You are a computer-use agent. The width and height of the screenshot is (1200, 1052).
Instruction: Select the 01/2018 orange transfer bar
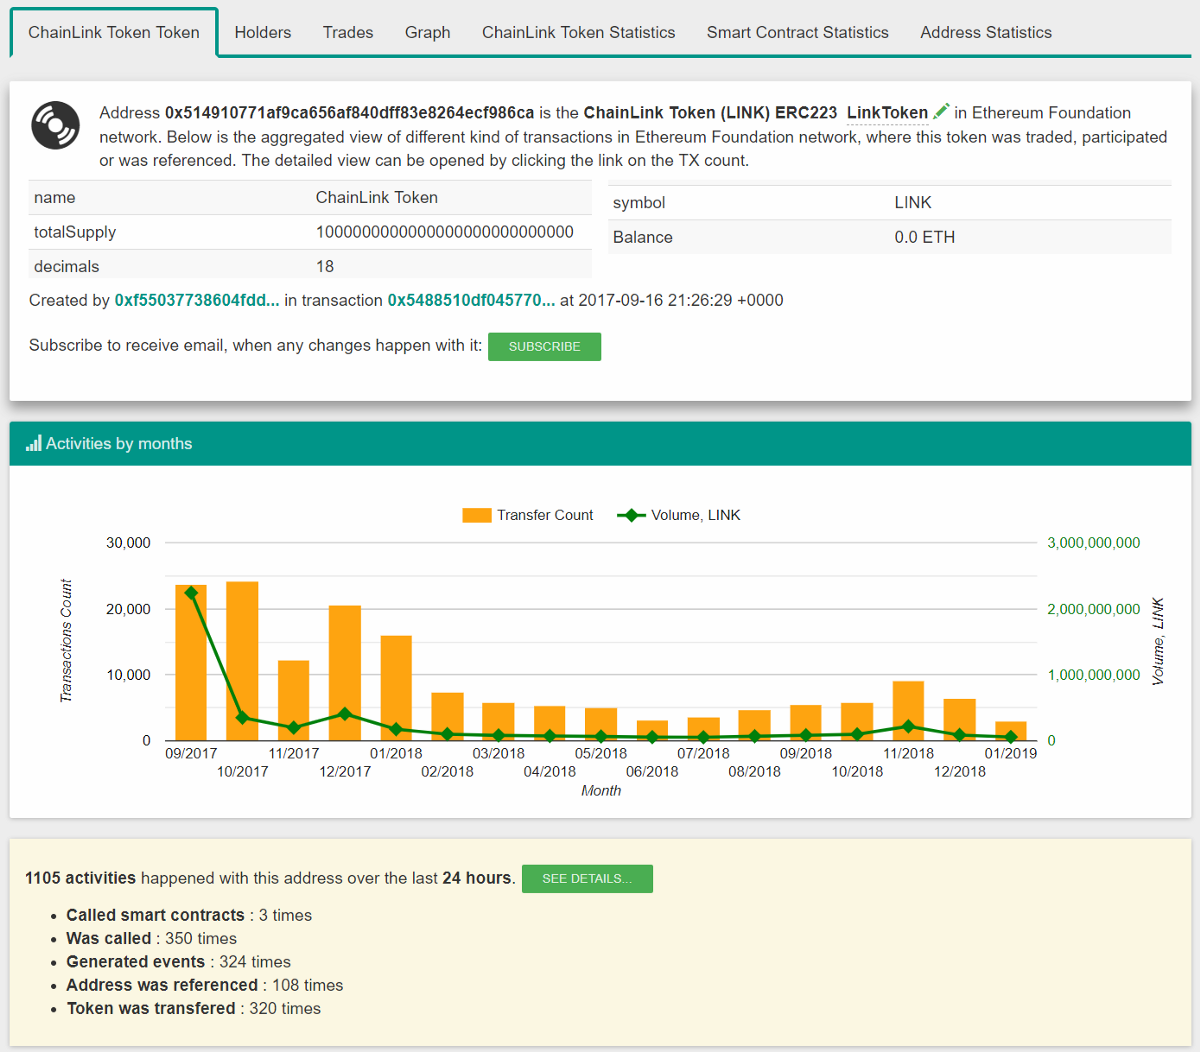click(396, 688)
